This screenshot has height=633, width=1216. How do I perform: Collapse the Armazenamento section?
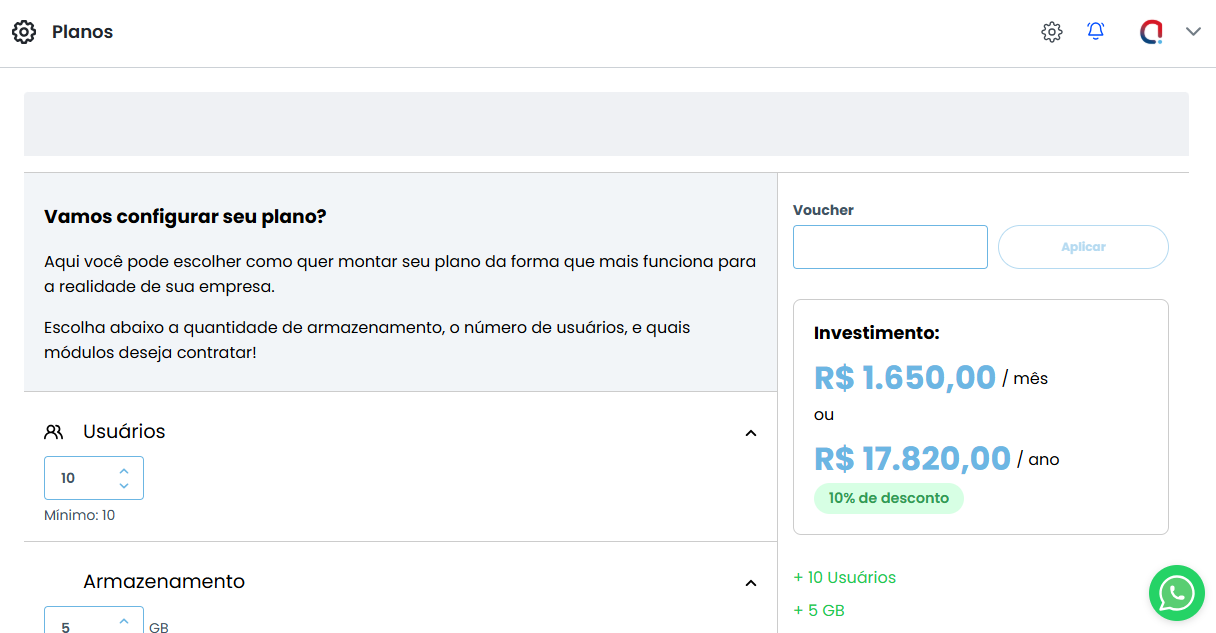(751, 583)
